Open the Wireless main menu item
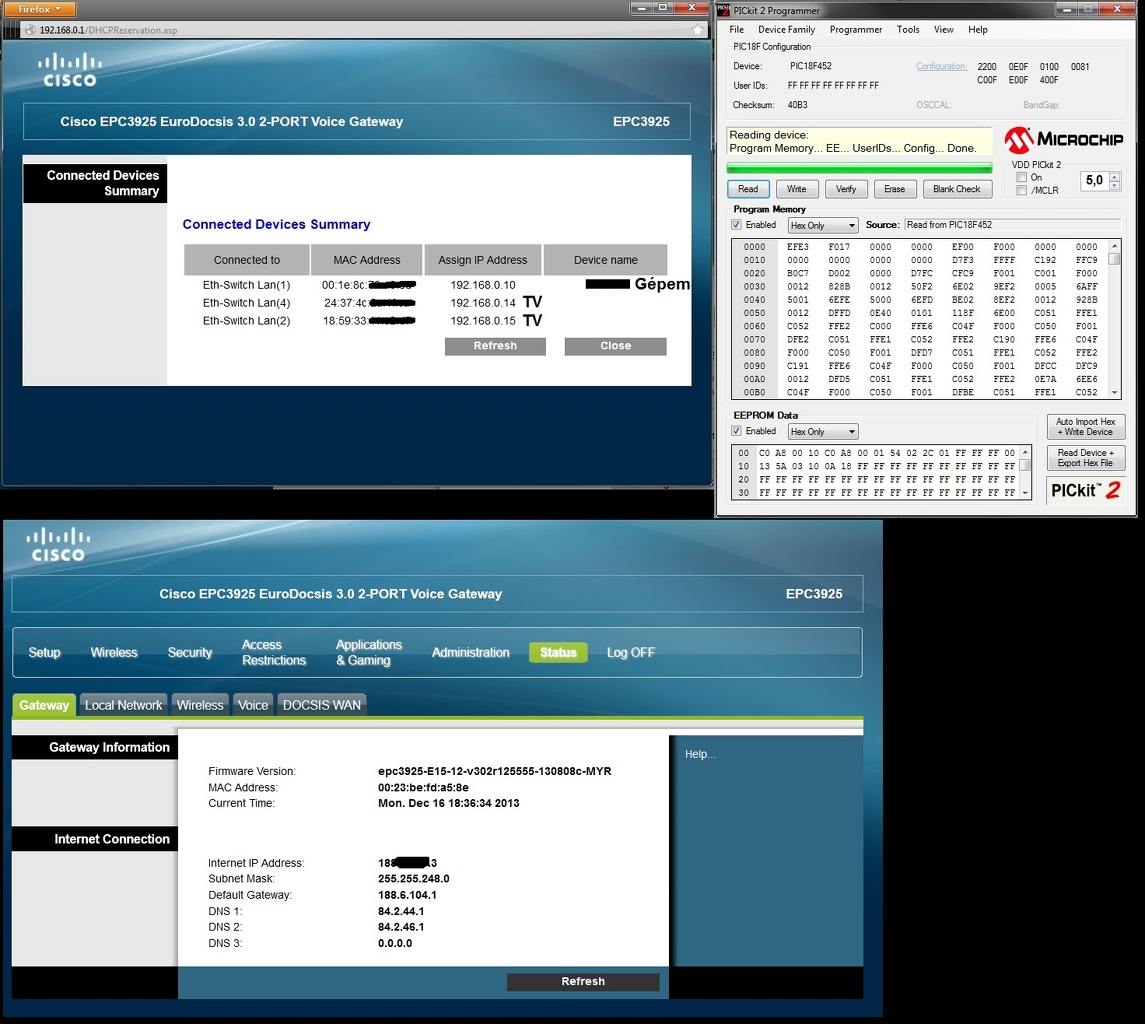 click(x=114, y=653)
